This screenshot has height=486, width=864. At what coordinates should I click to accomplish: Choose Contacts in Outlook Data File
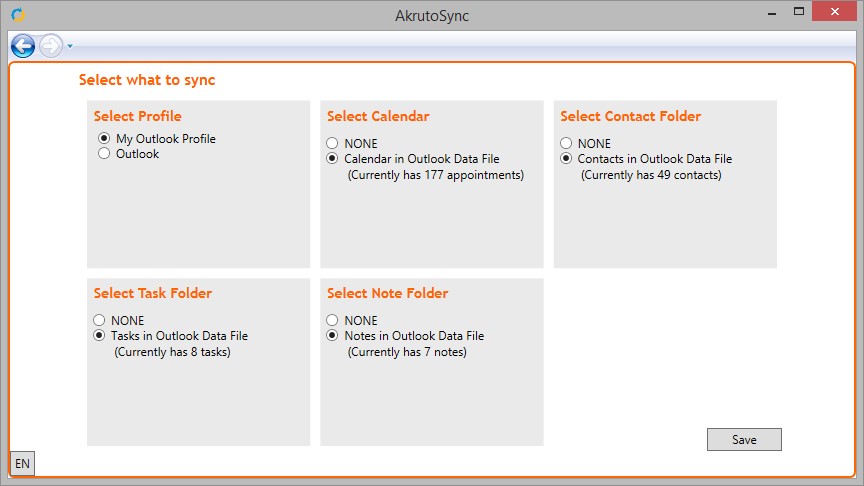566,159
